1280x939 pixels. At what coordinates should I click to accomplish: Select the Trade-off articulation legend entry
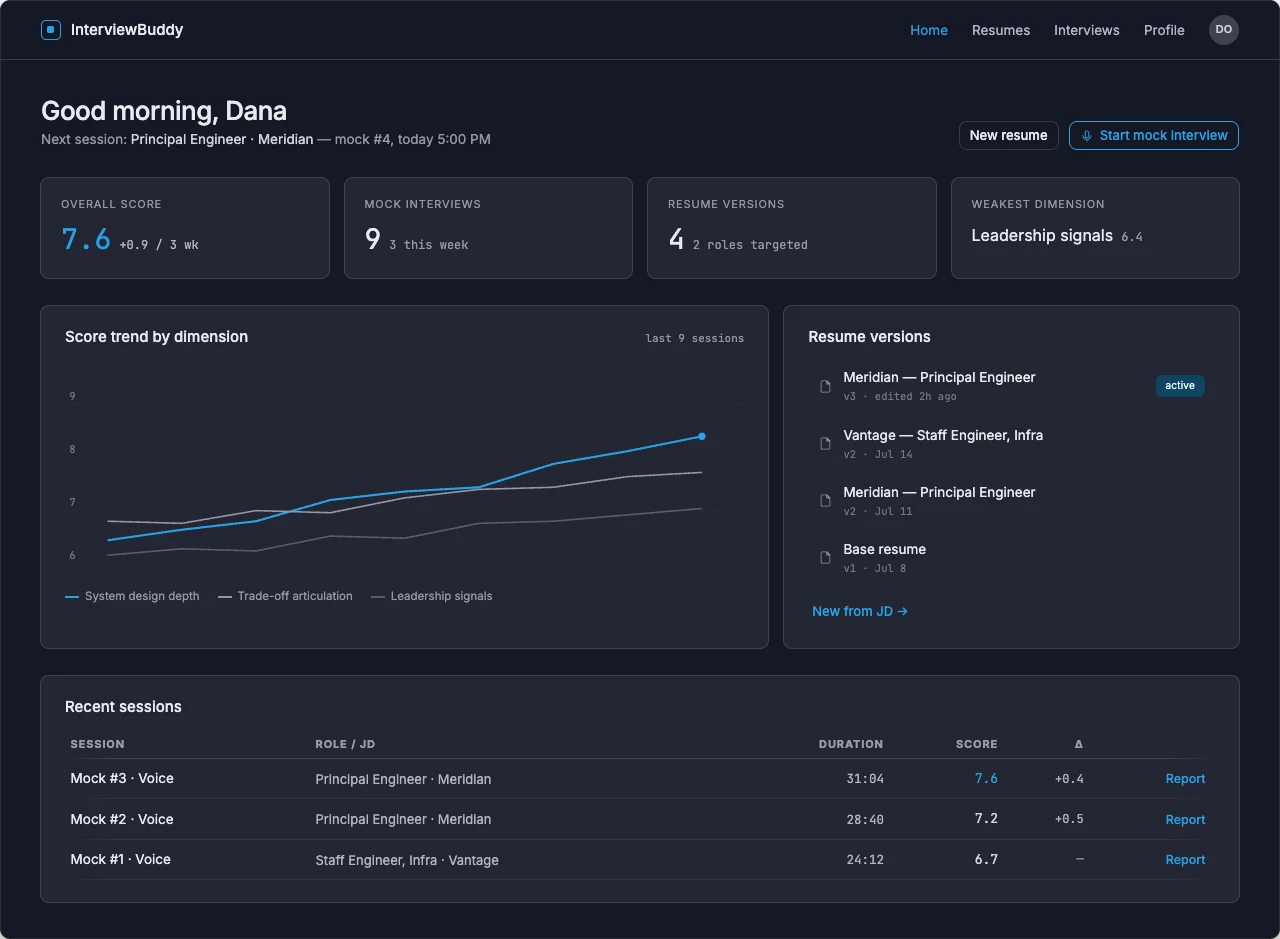285,596
